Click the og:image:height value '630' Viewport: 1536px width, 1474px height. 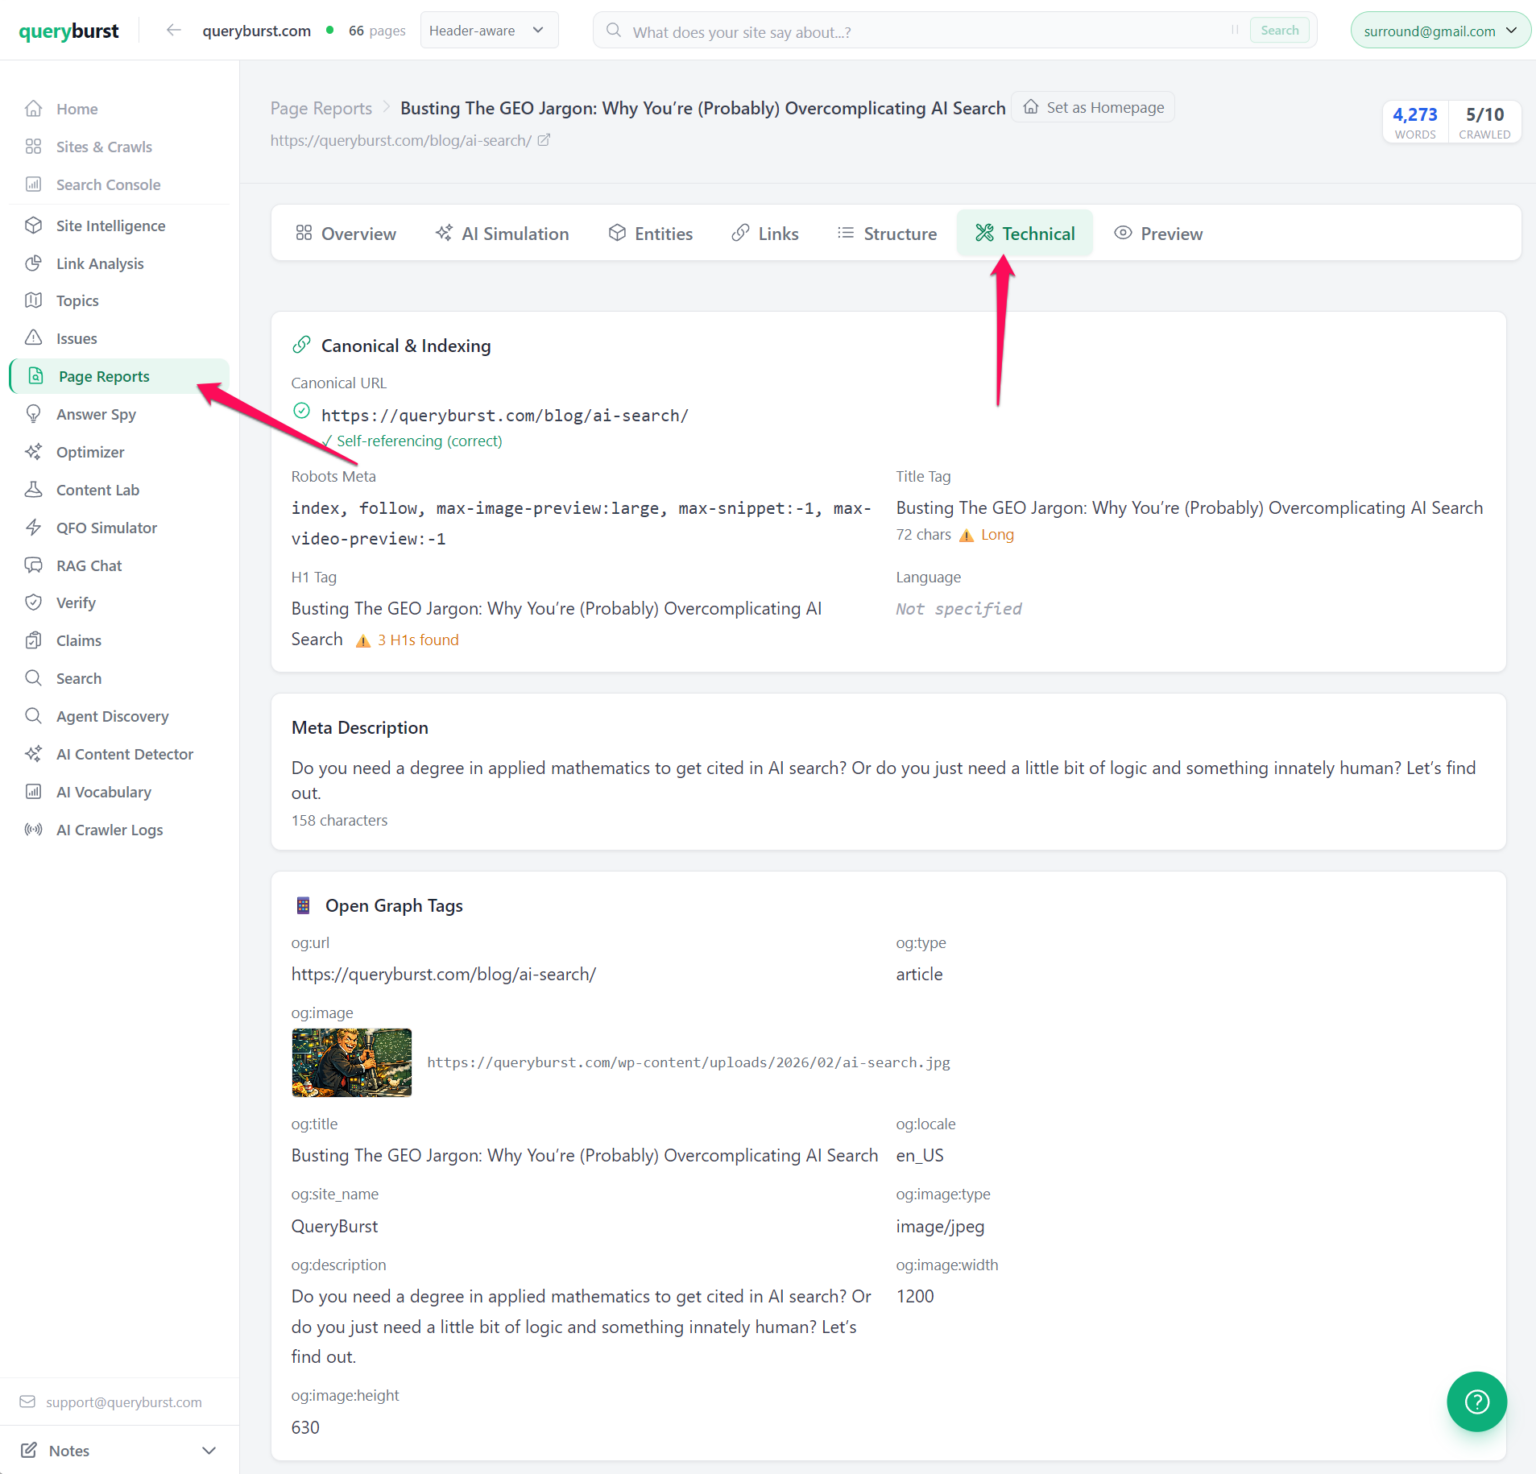tap(305, 1428)
